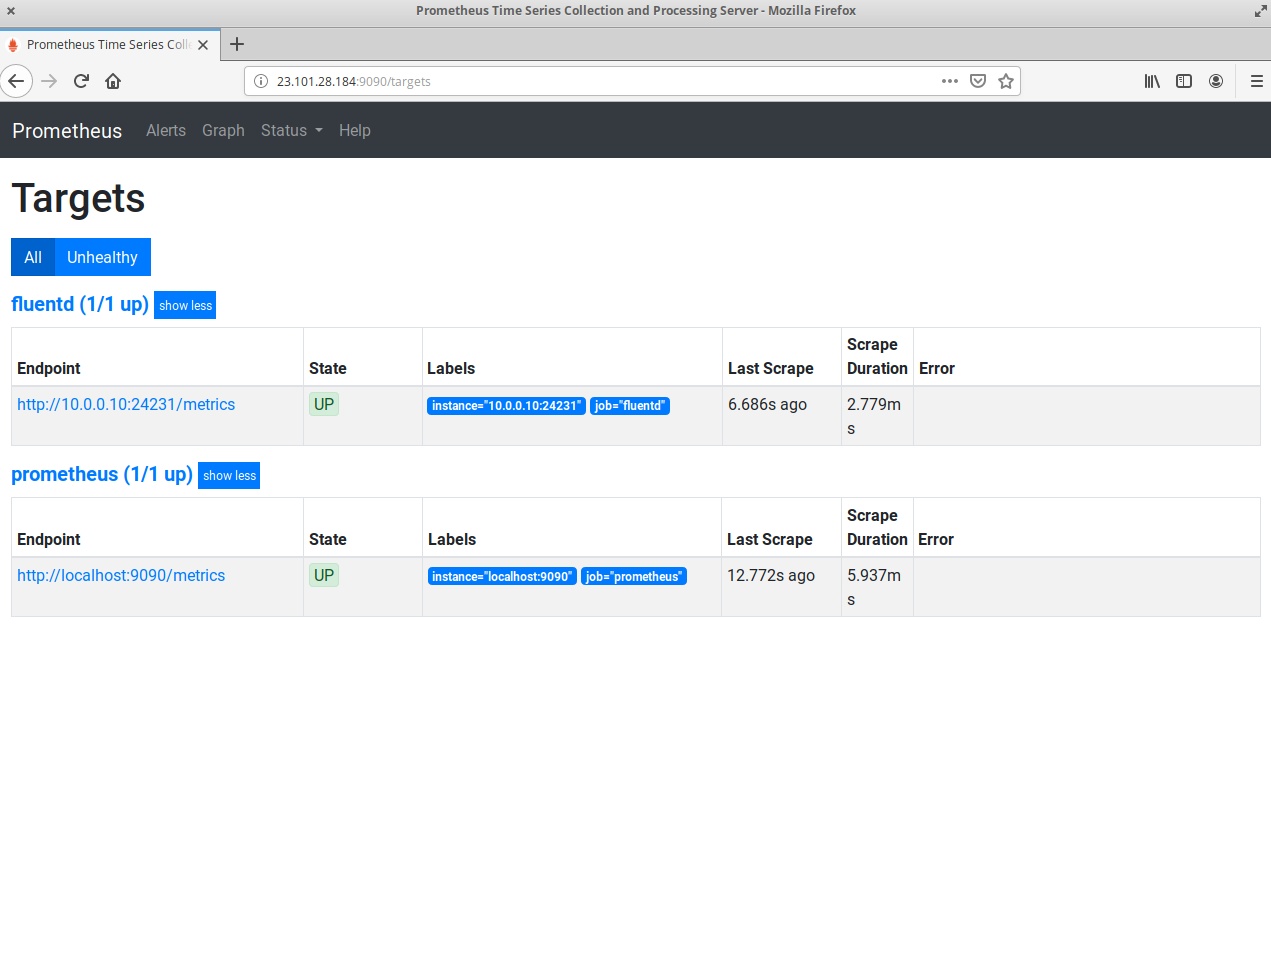Click the 12.772s ago last scrape value
This screenshot has width=1271, height=973.
pos(771,575)
